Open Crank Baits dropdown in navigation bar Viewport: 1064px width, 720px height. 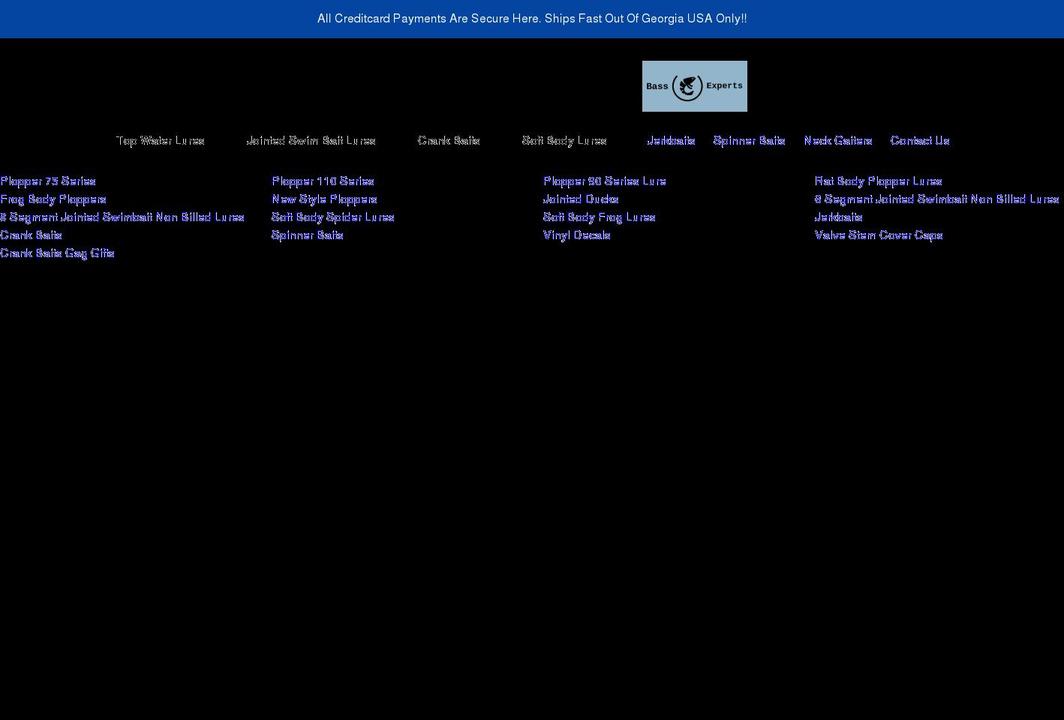tap(449, 140)
